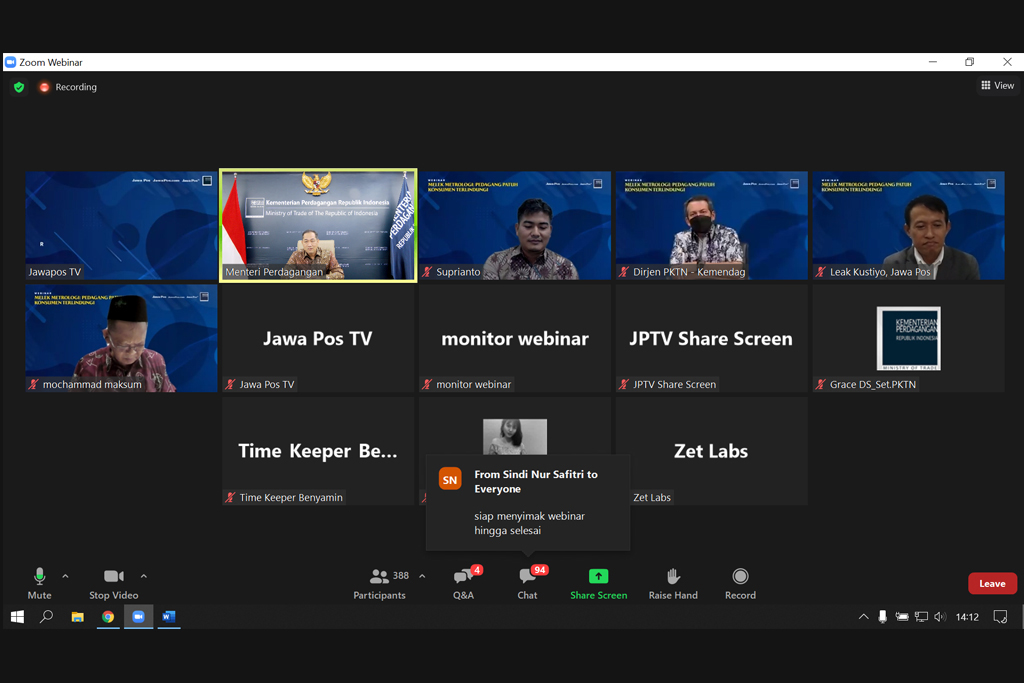Select the Grace DS_Set.PKTN tile
The height and width of the screenshot is (683, 1024).
[x=908, y=338]
